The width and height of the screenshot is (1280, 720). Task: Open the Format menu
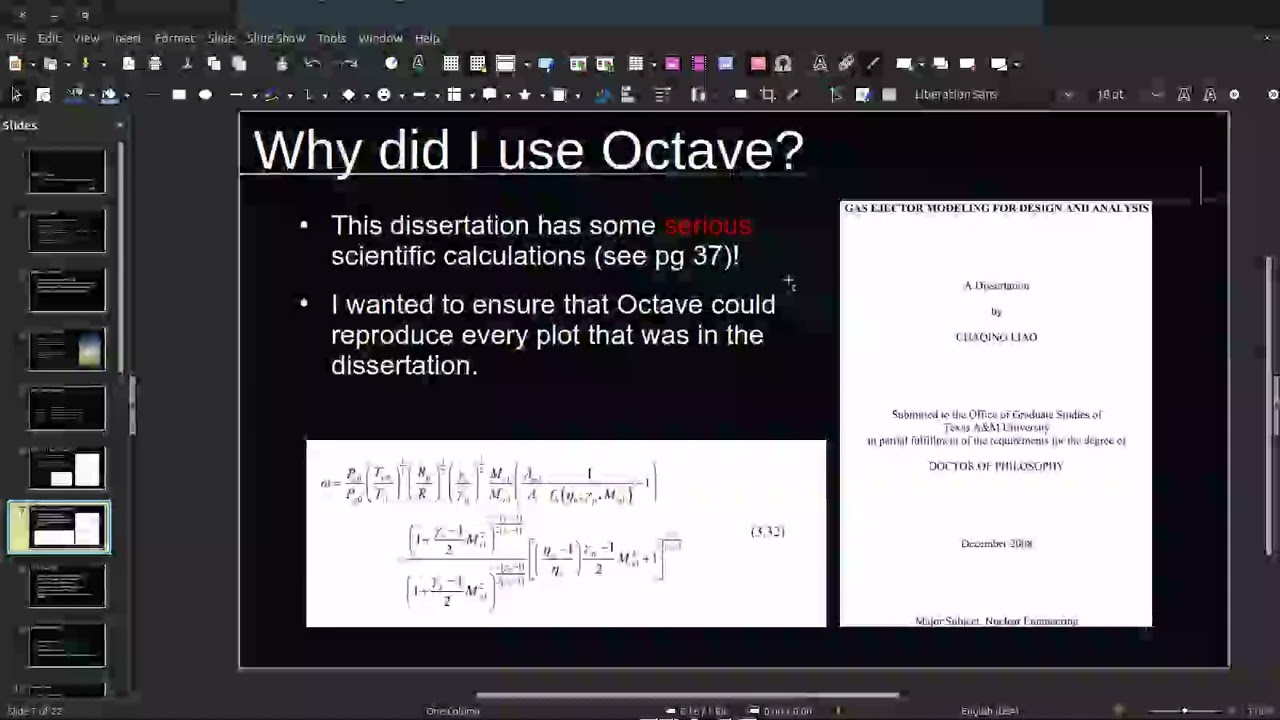[175, 38]
